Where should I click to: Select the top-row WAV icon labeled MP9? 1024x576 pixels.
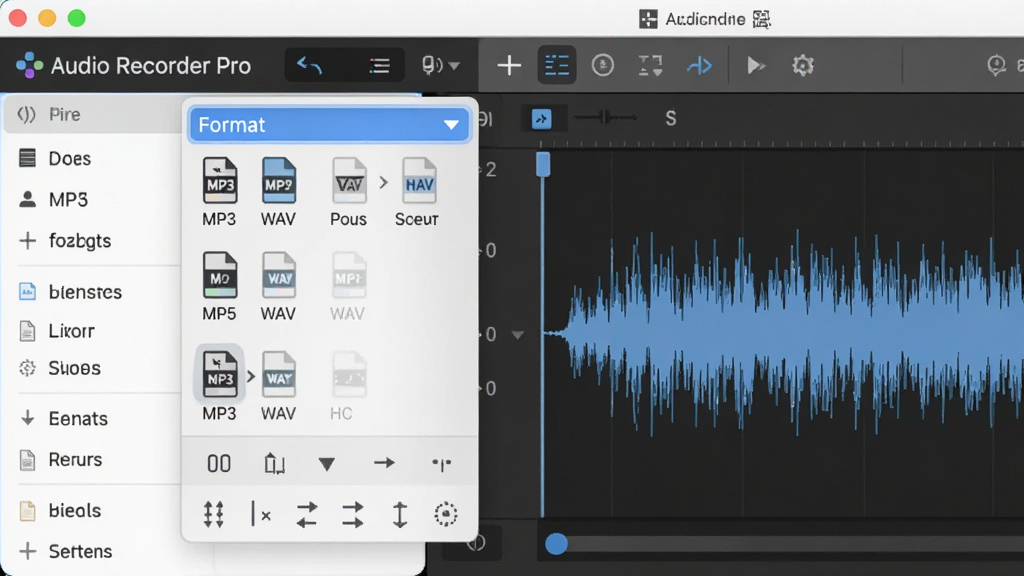[x=279, y=181]
